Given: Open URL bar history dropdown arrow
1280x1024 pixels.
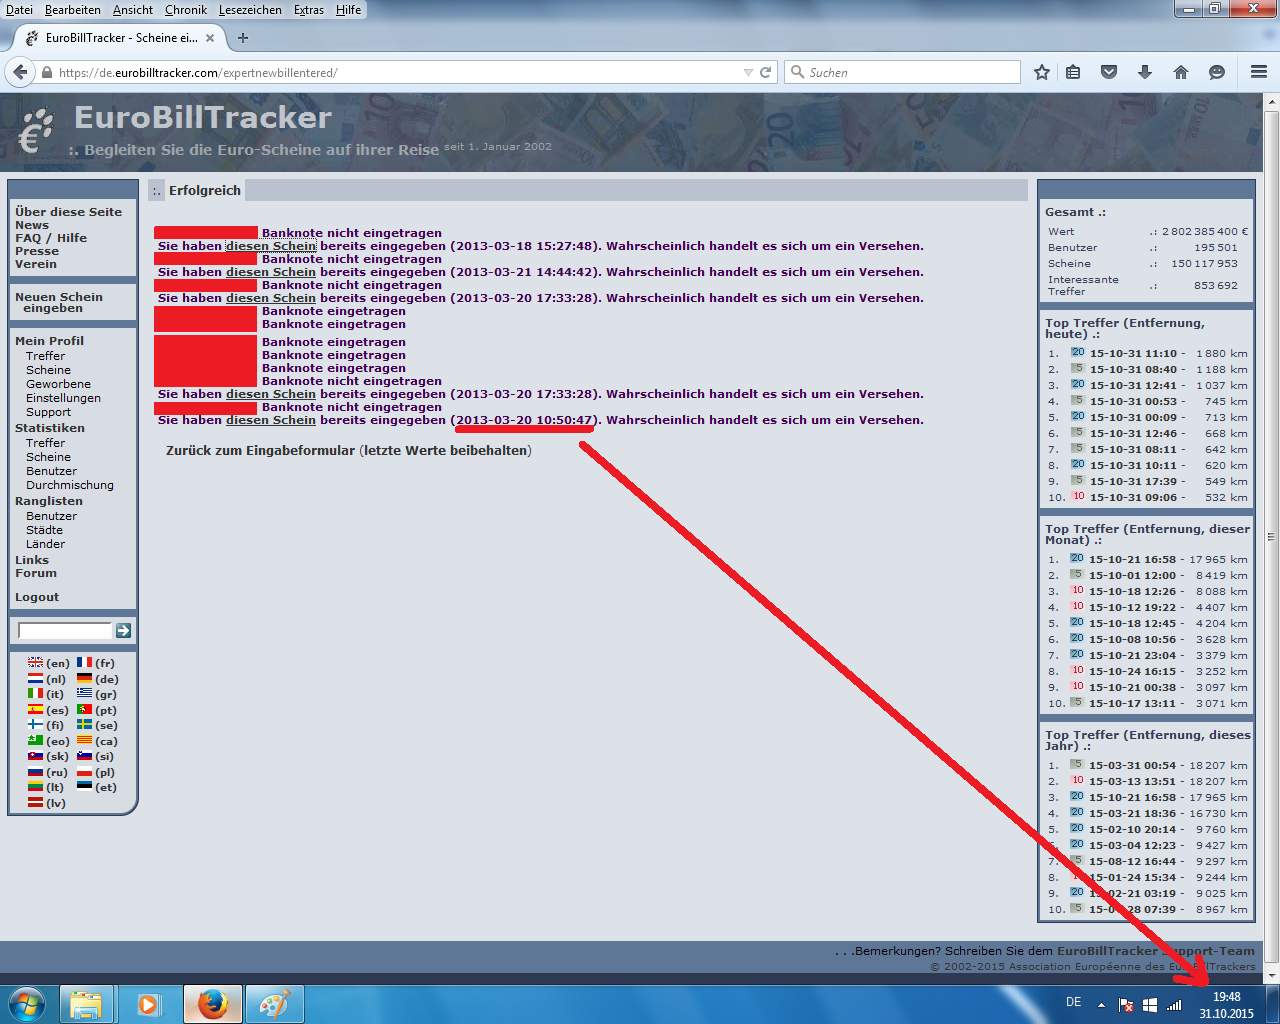Looking at the screenshot, I should click(x=748, y=72).
